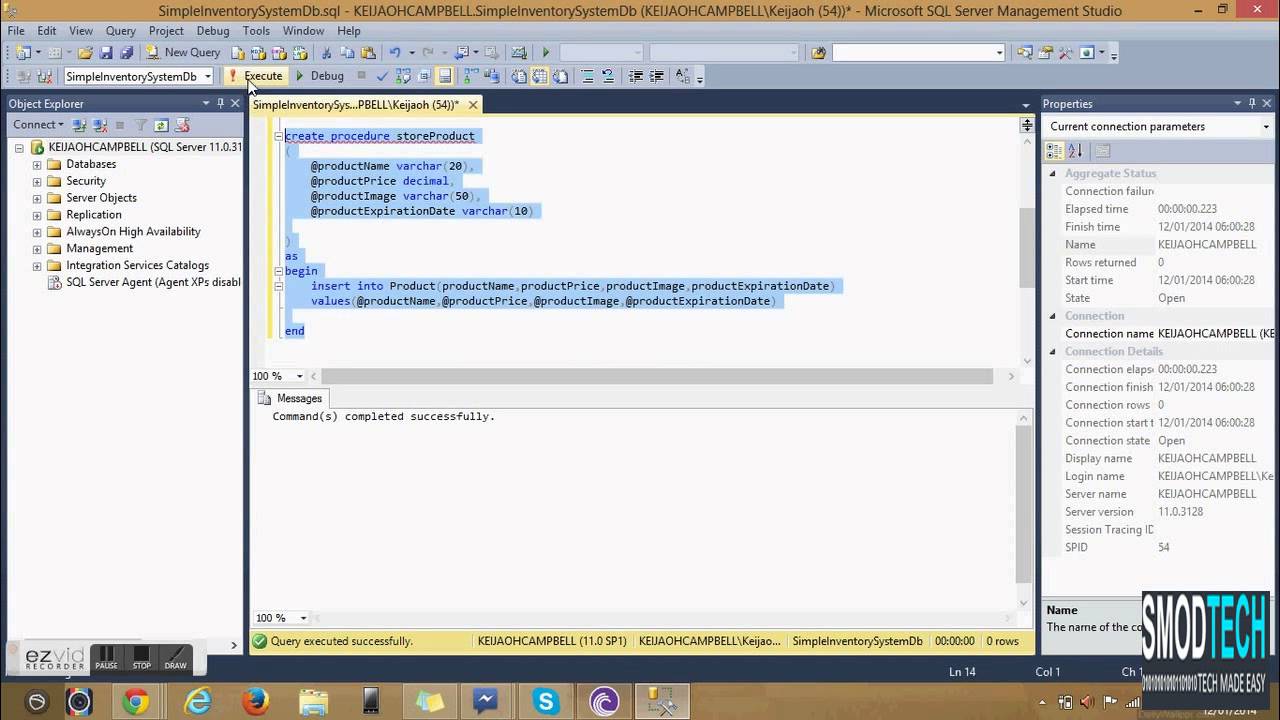
Task: Open the Tools menu
Action: [x=256, y=31]
